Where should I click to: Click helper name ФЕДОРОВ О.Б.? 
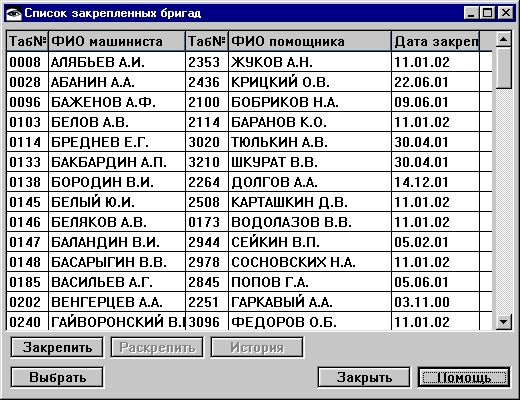point(284,322)
